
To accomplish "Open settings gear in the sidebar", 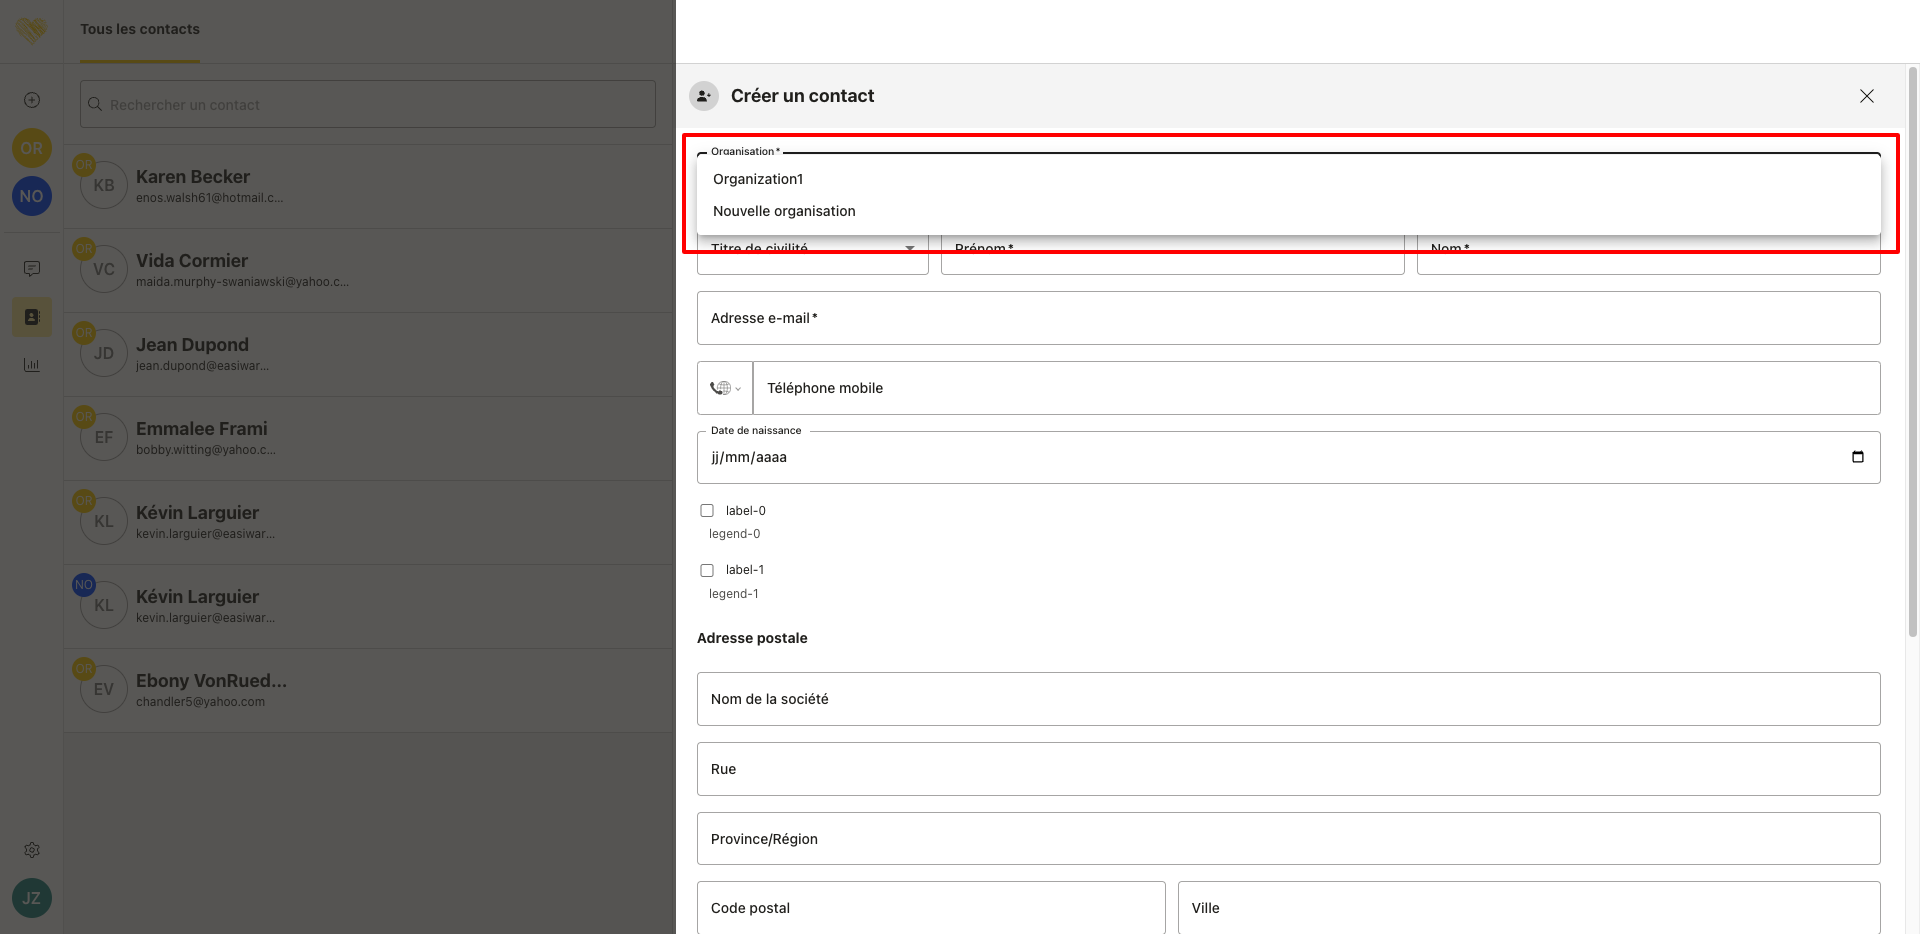I will tap(32, 850).
